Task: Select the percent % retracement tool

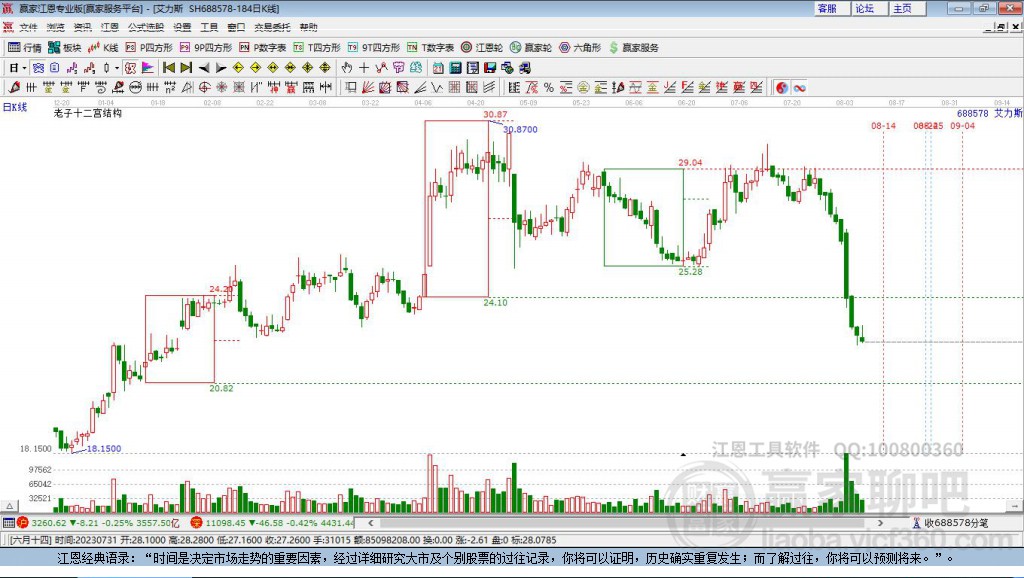Action: point(549,87)
